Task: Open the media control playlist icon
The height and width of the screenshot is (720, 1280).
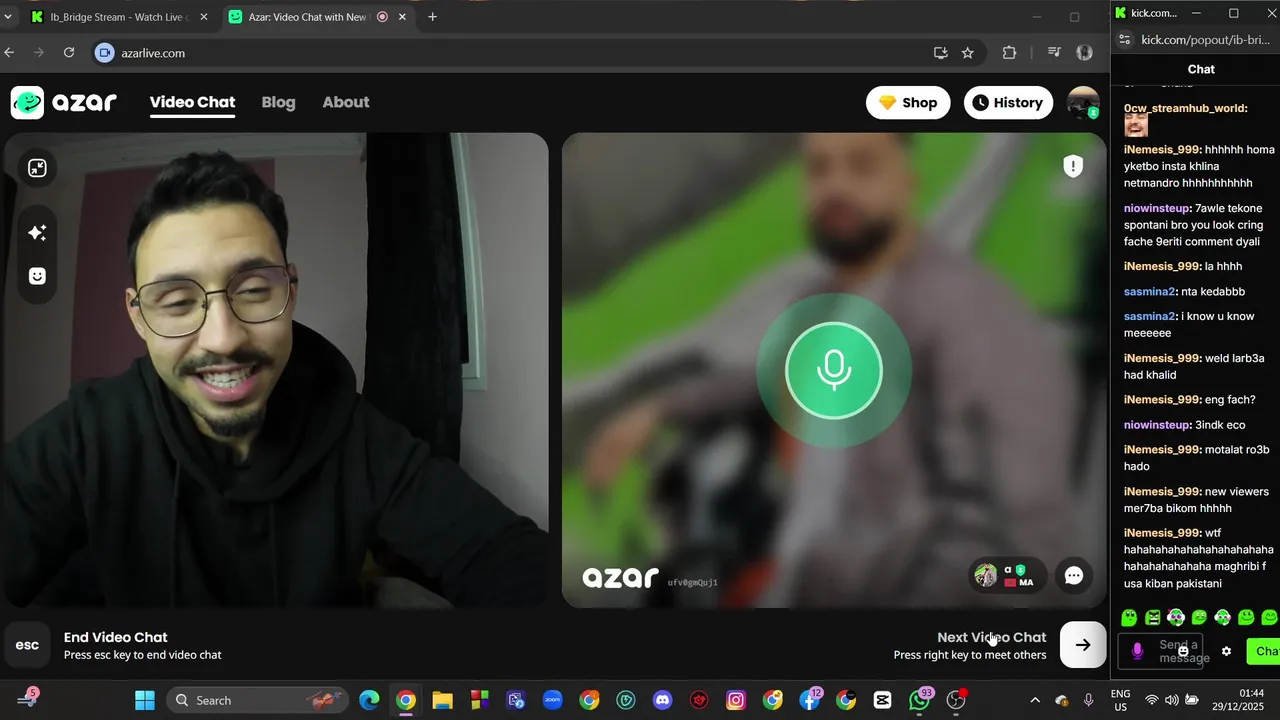Action: tap(1054, 53)
